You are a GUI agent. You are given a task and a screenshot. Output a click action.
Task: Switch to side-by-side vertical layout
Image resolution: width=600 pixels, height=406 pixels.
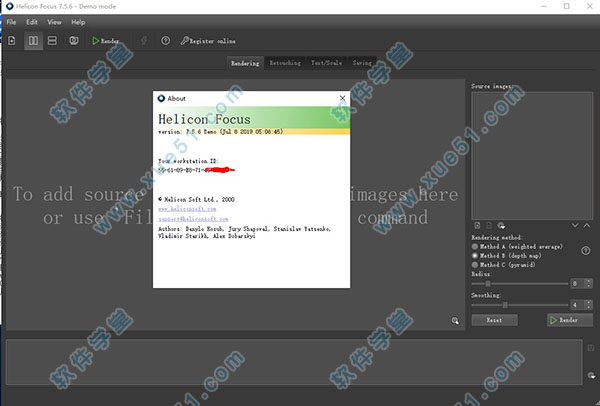[x=33, y=41]
